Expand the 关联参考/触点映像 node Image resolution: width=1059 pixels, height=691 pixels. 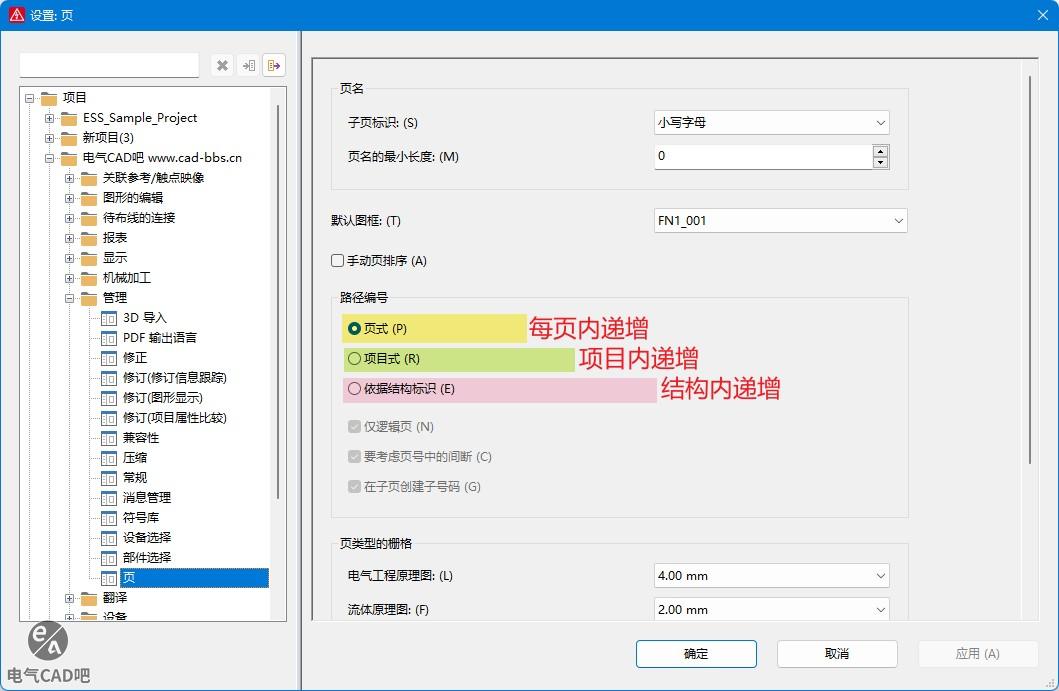click(70, 178)
